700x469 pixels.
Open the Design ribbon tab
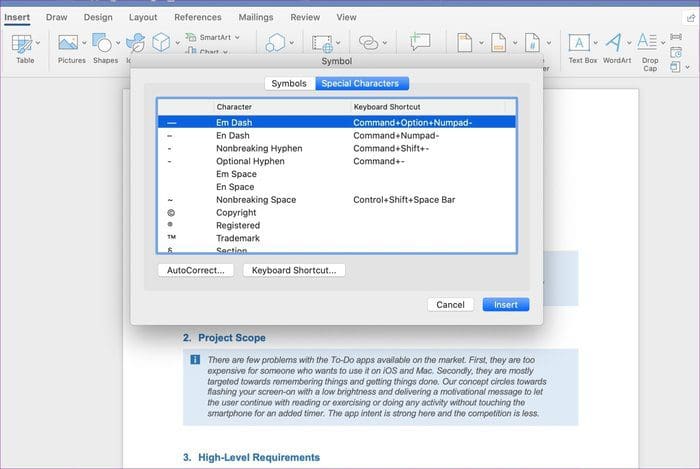[x=98, y=17]
